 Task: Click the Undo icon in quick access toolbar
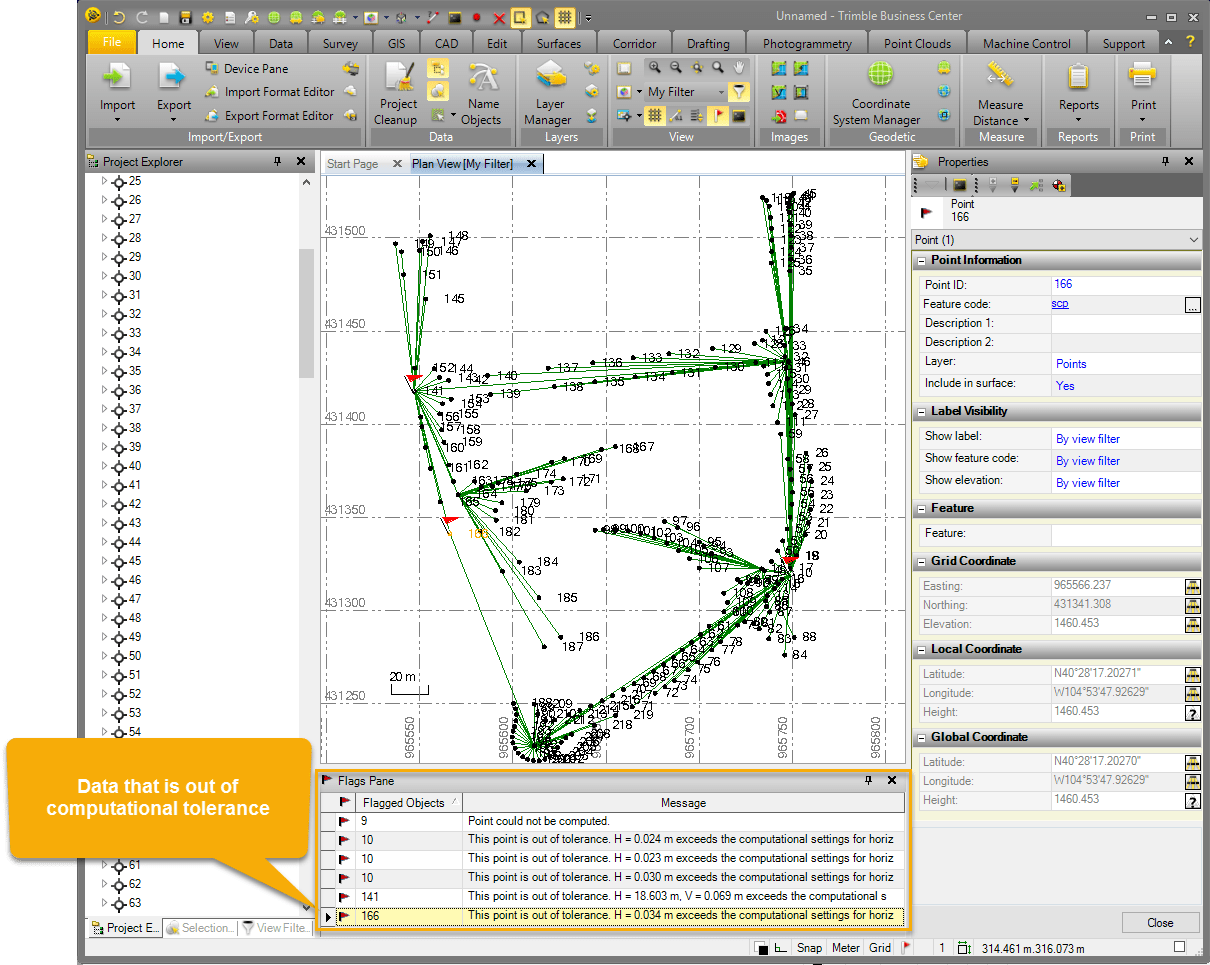point(120,17)
